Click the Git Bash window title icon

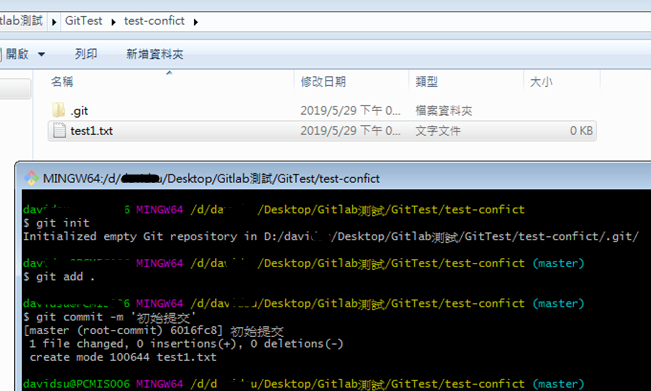point(31,178)
